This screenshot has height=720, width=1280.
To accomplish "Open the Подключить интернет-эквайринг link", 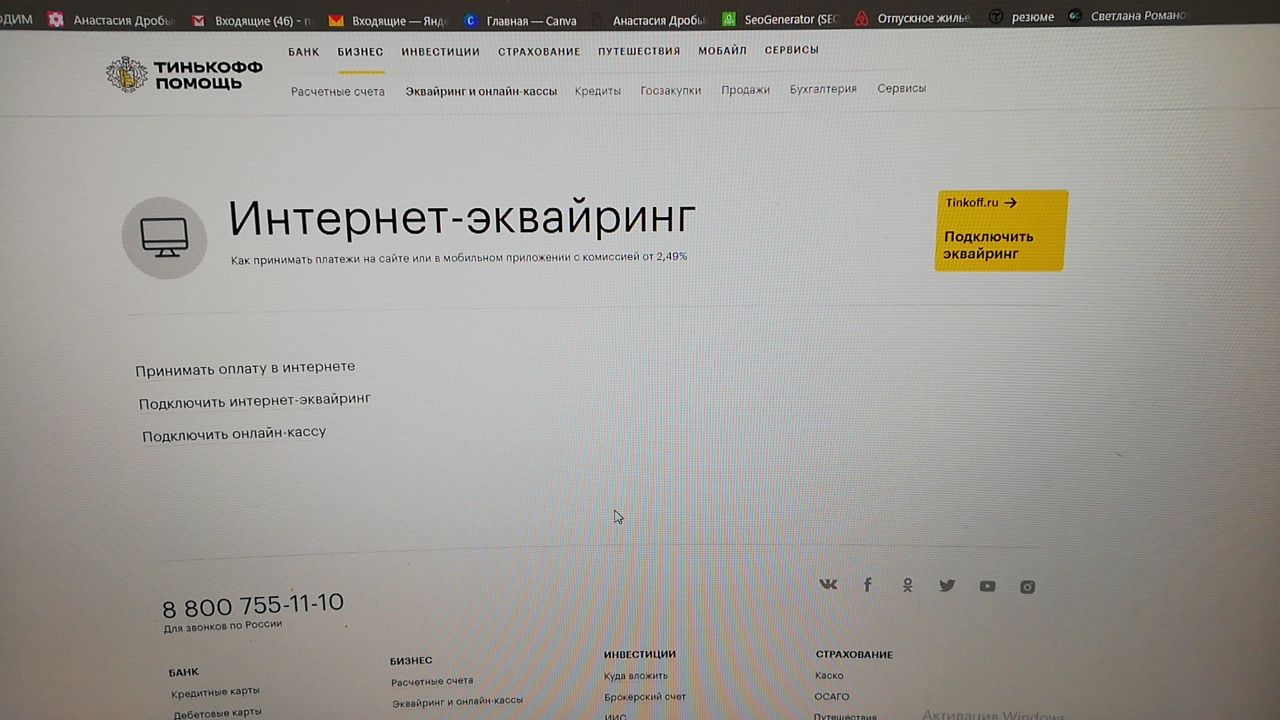I will click(x=255, y=401).
